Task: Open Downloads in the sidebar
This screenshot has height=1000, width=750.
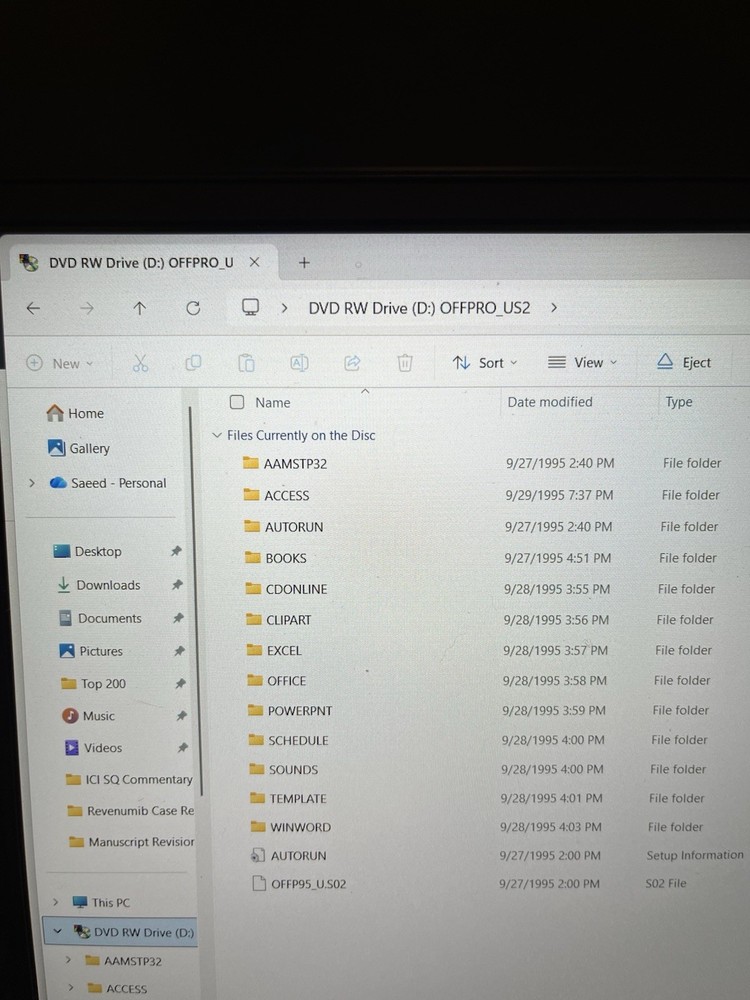Action: [108, 585]
